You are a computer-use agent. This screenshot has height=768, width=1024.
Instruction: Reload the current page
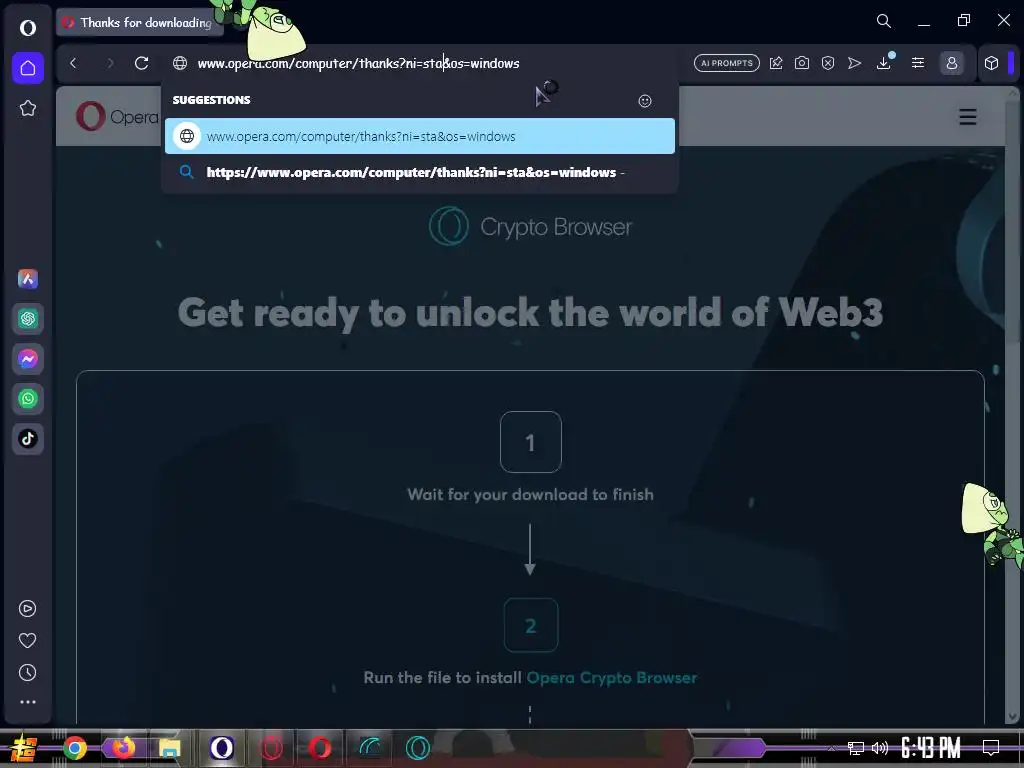pos(142,63)
